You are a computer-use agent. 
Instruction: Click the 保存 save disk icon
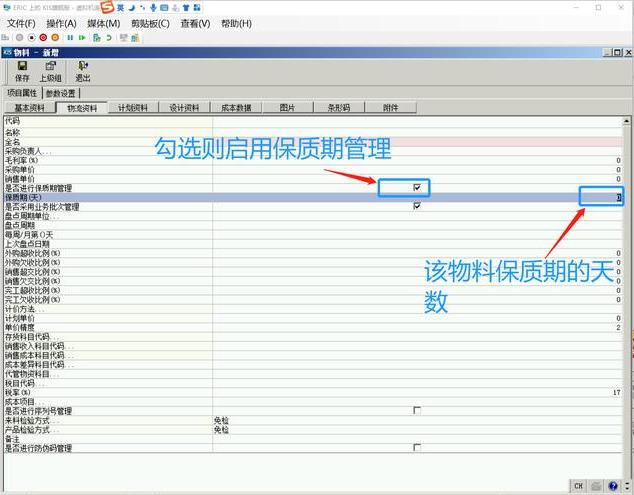(22, 66)
